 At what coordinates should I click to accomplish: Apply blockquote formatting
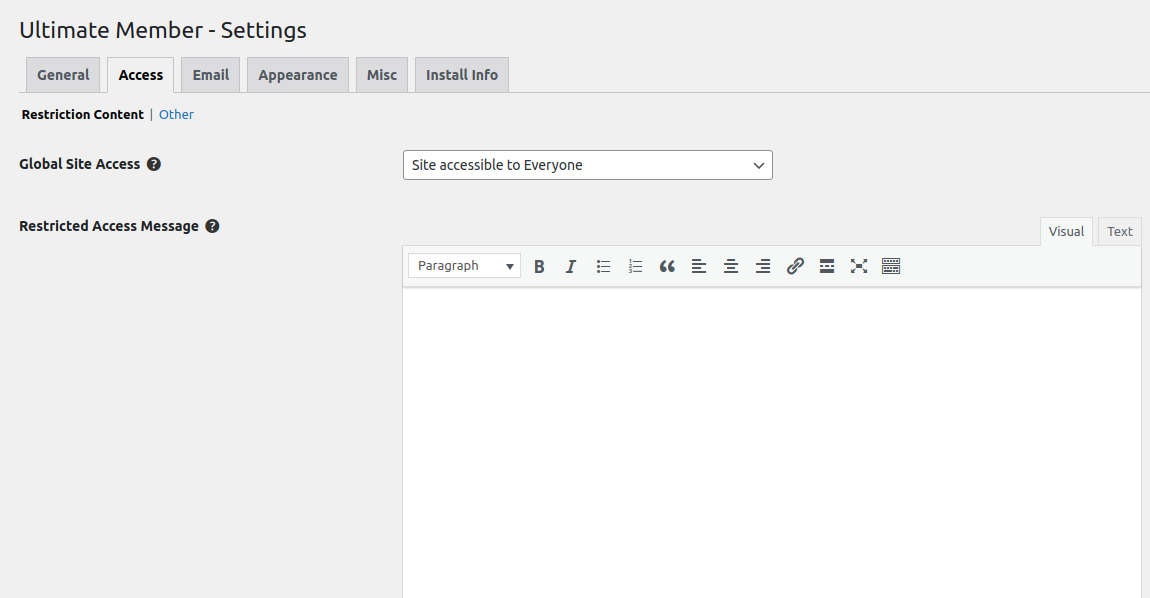(x=667, y=266)
